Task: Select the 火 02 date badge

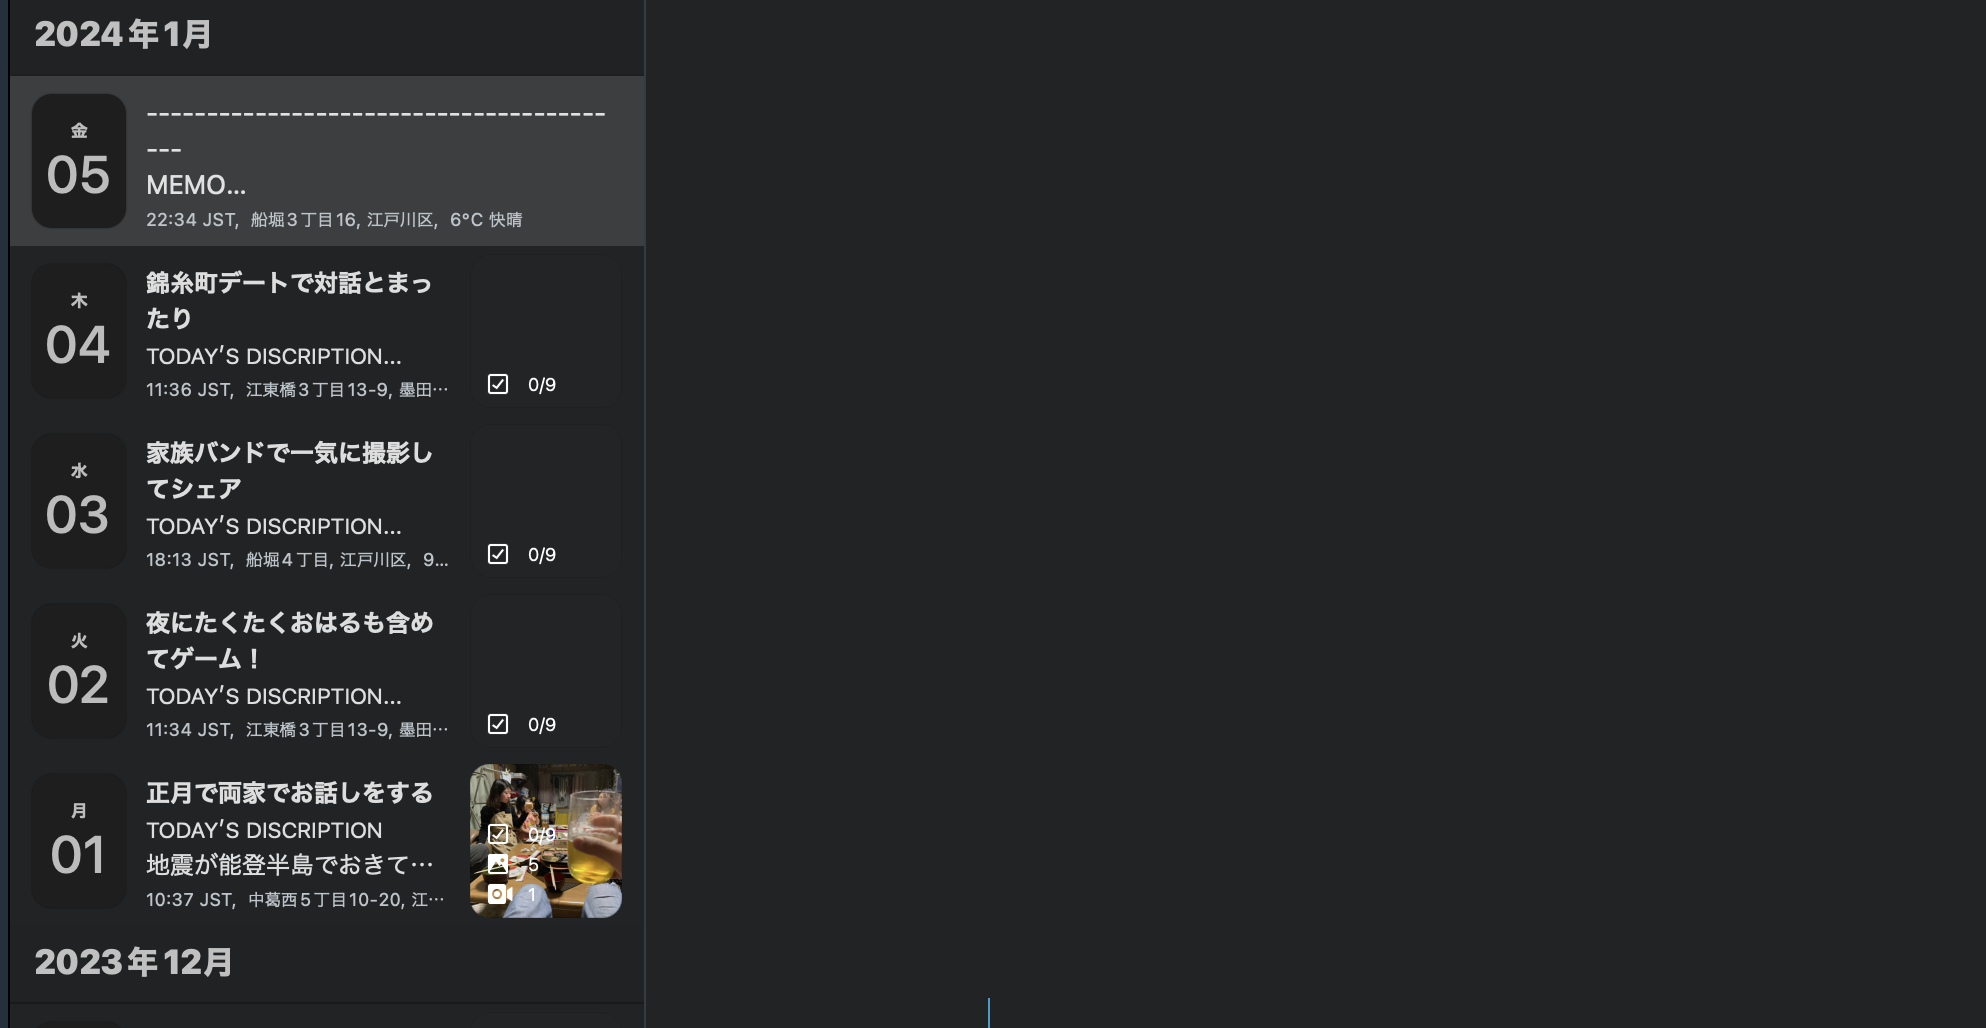Action: pyautogui.click(x=79, y=671)
